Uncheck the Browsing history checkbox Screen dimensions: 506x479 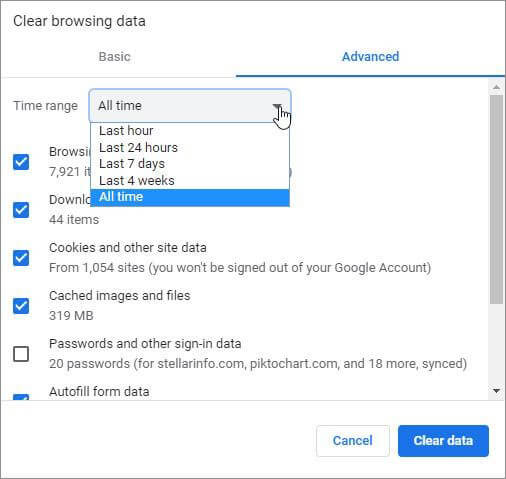pyautogui.click(x=21, y=162)
